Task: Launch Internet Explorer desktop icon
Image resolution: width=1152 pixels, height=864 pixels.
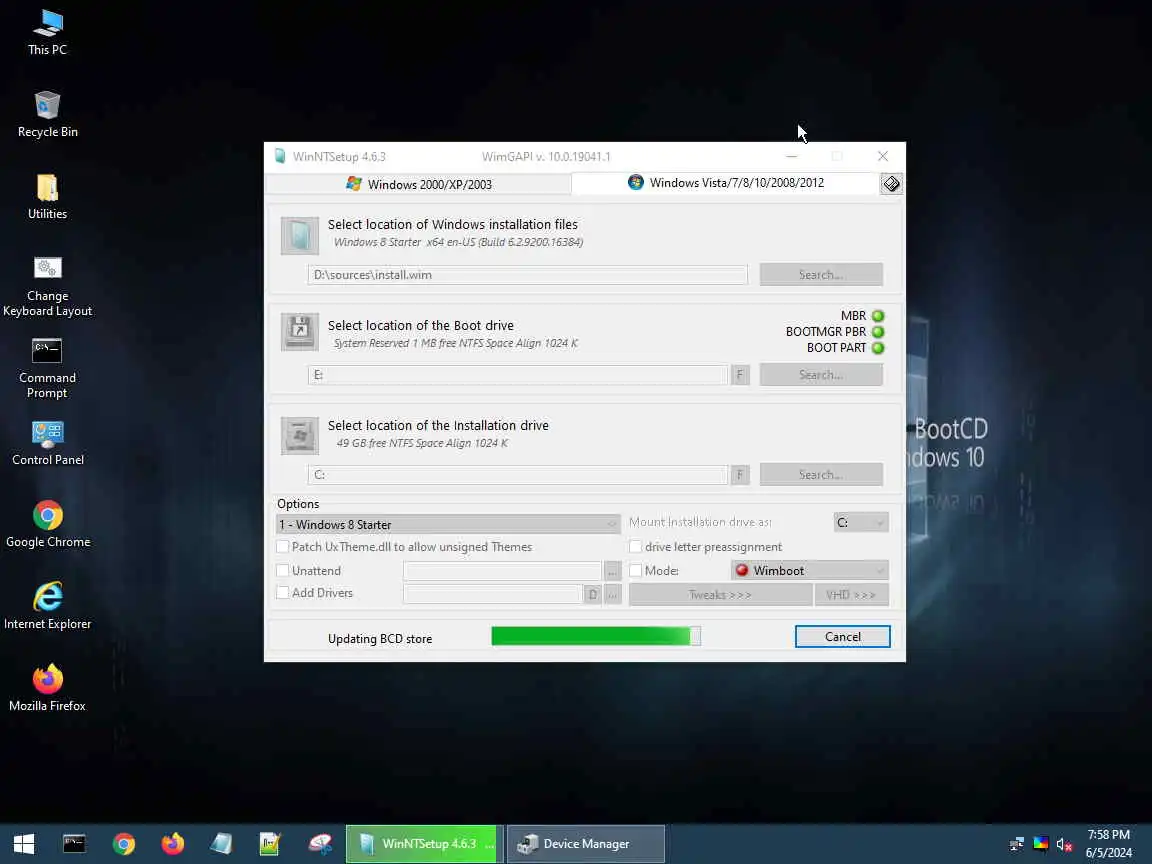Action: [48, 606]
